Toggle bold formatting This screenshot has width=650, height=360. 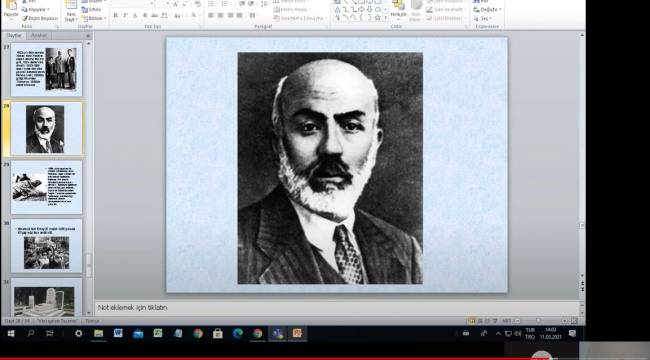point(116,15)
